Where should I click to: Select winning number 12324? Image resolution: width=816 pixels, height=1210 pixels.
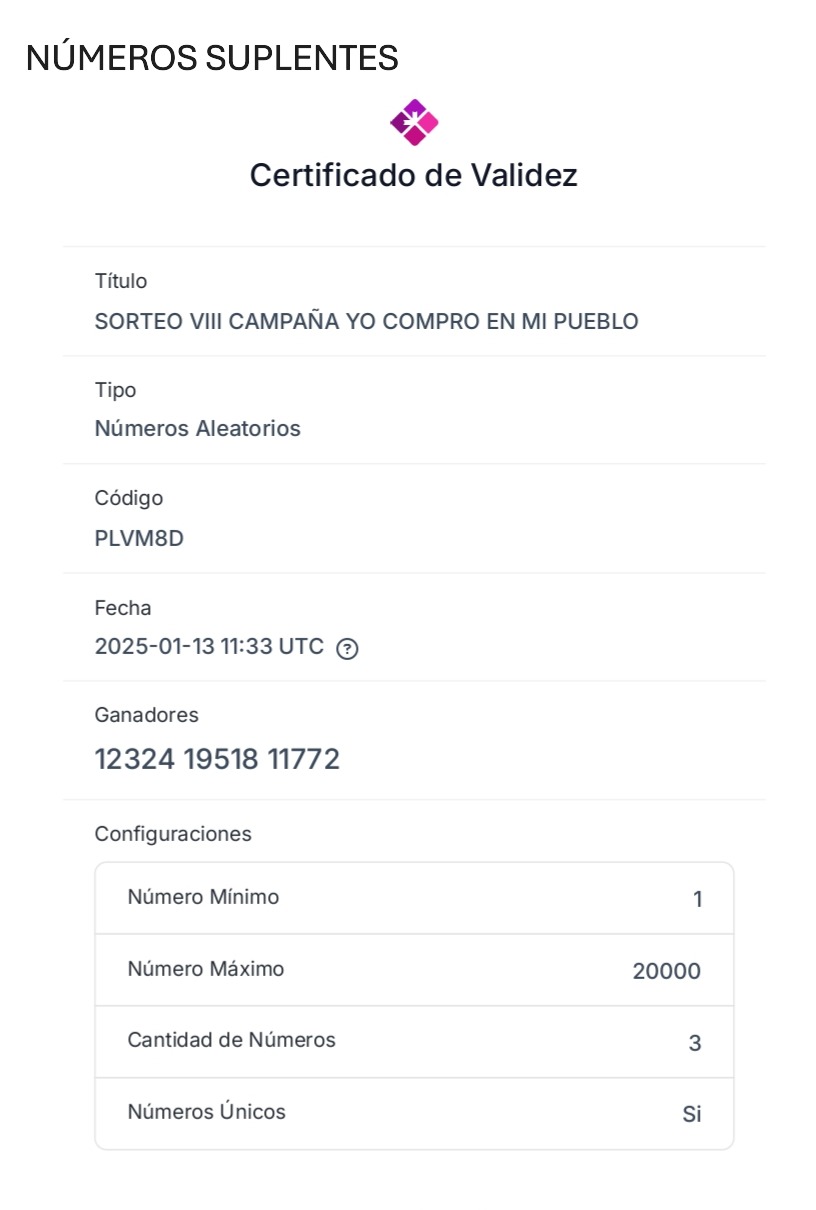click(135, 760)
